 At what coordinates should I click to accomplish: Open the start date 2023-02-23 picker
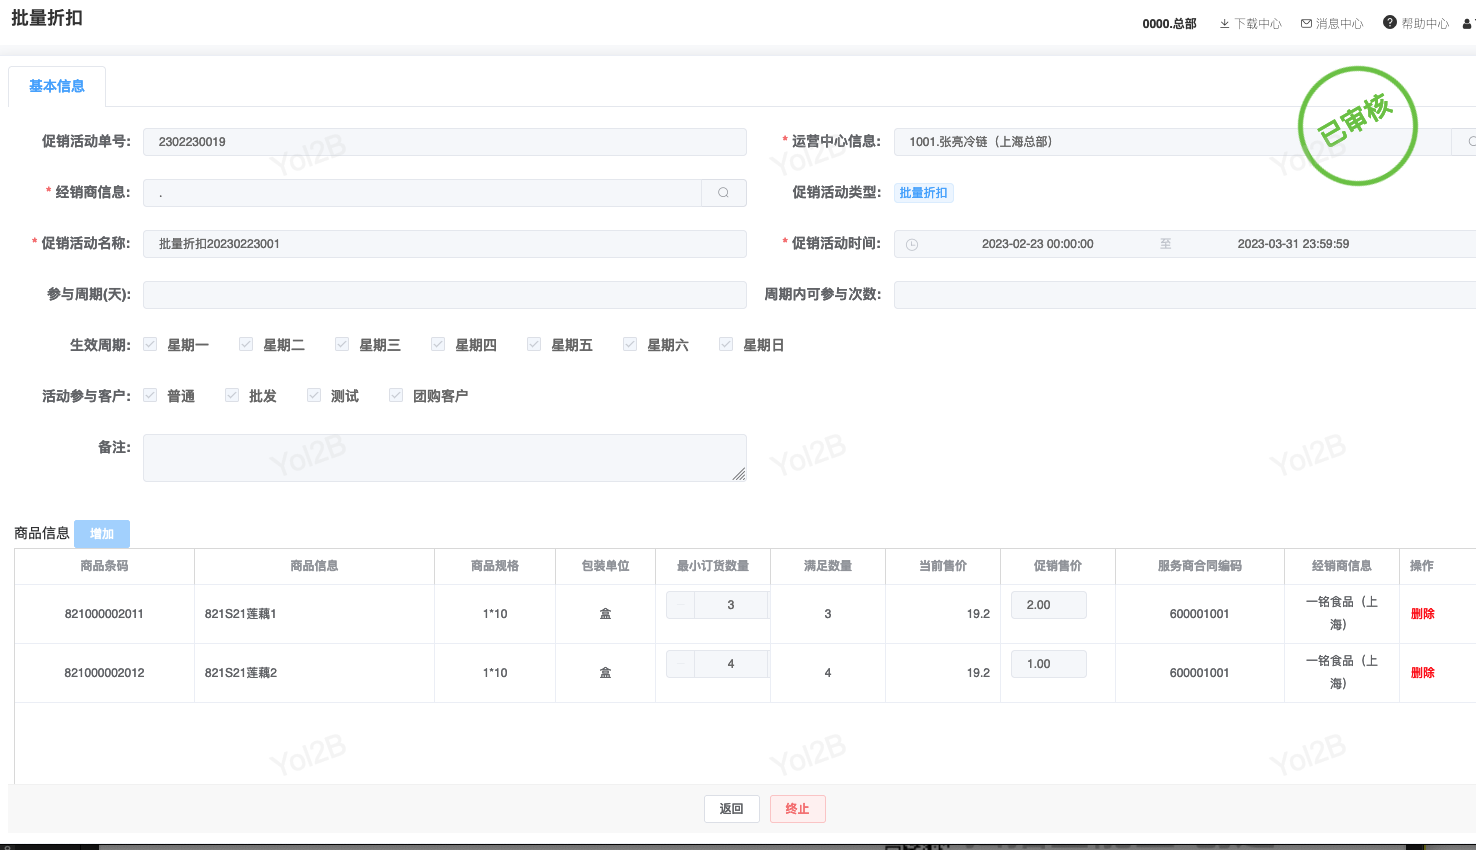pos(1037,244)
